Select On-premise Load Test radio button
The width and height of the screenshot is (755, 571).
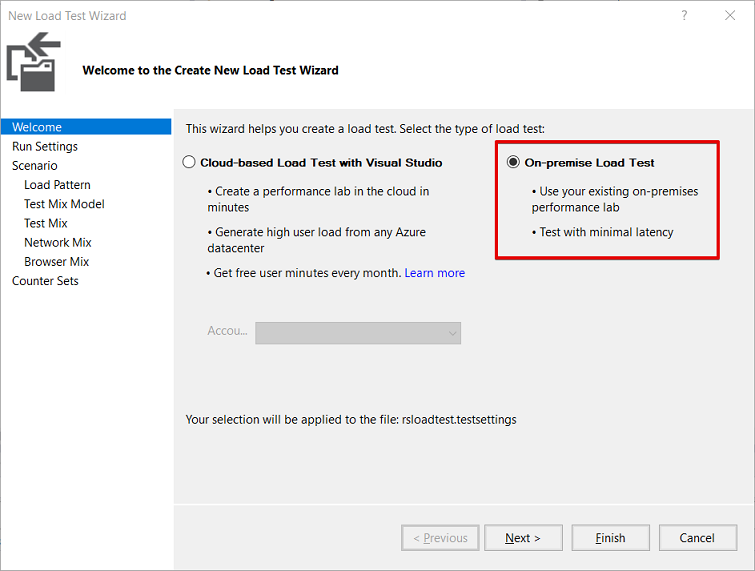514,162
